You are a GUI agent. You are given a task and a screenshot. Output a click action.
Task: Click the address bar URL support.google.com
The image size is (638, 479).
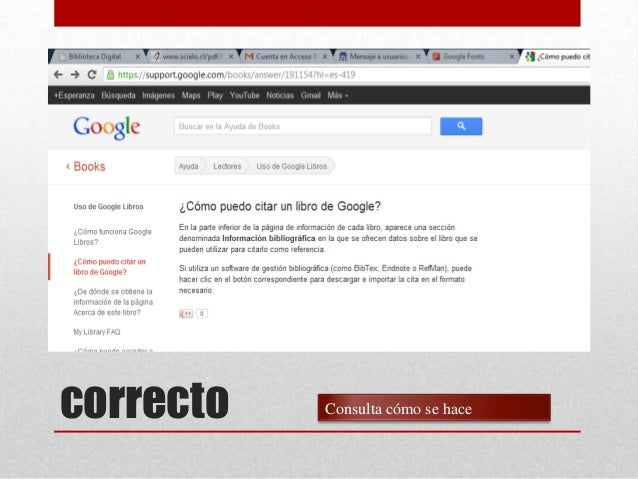tap(236, 75)
